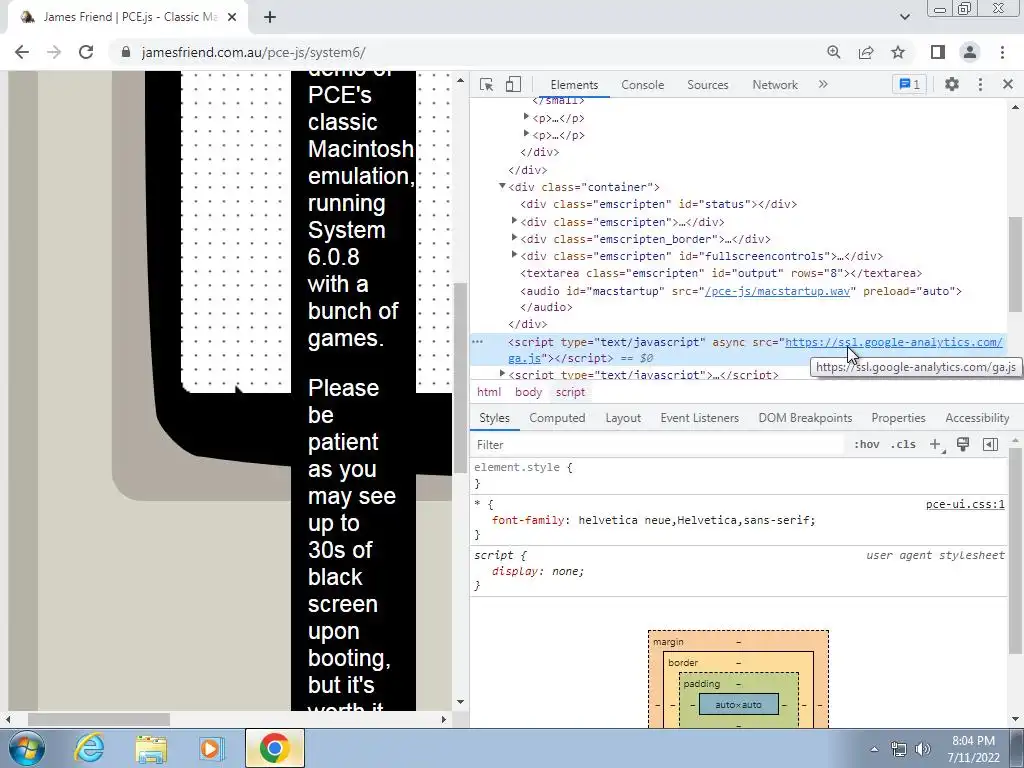1024x768 pixels.
Task: Expand the fullscreencontrols div node
Action: point(515,255)
